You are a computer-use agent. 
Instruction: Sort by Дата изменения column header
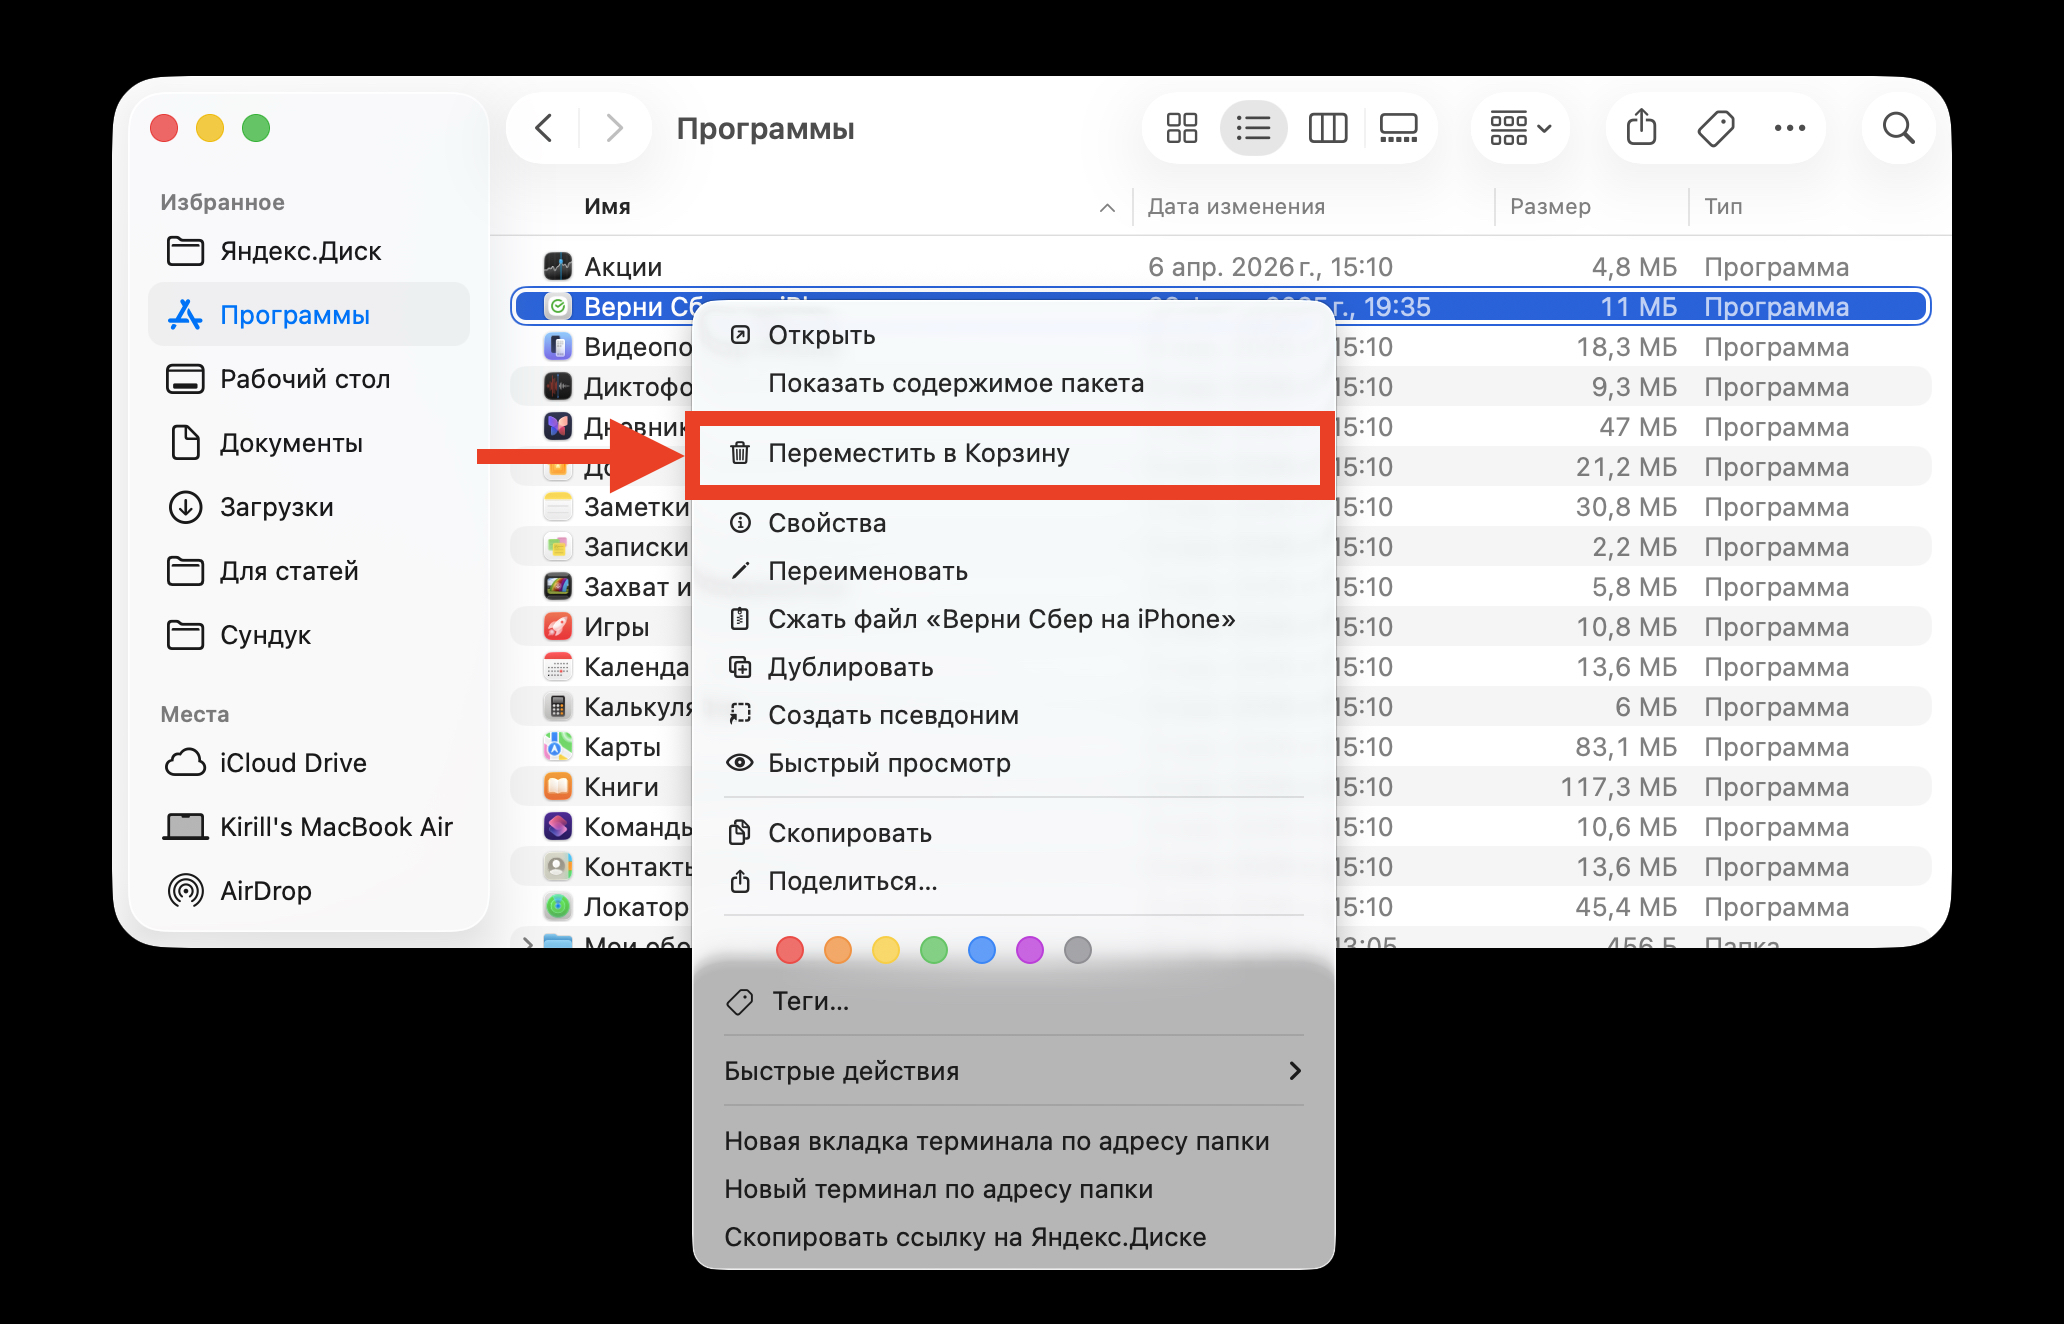pos(1236,206)
